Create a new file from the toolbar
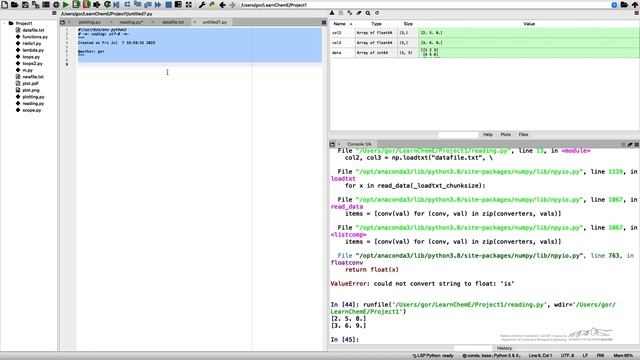The image size is (640, 360). (x=4, y=4)
